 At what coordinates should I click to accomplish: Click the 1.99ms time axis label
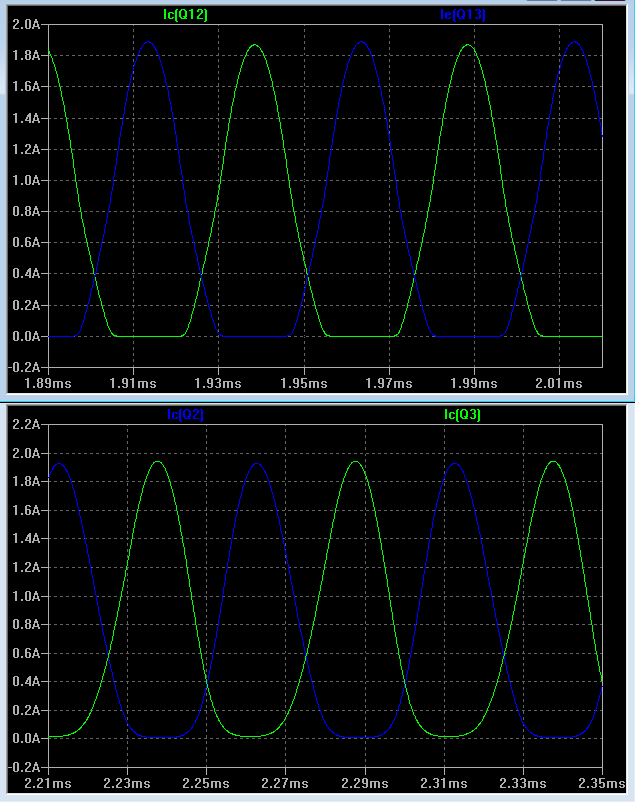click(474, 383)
